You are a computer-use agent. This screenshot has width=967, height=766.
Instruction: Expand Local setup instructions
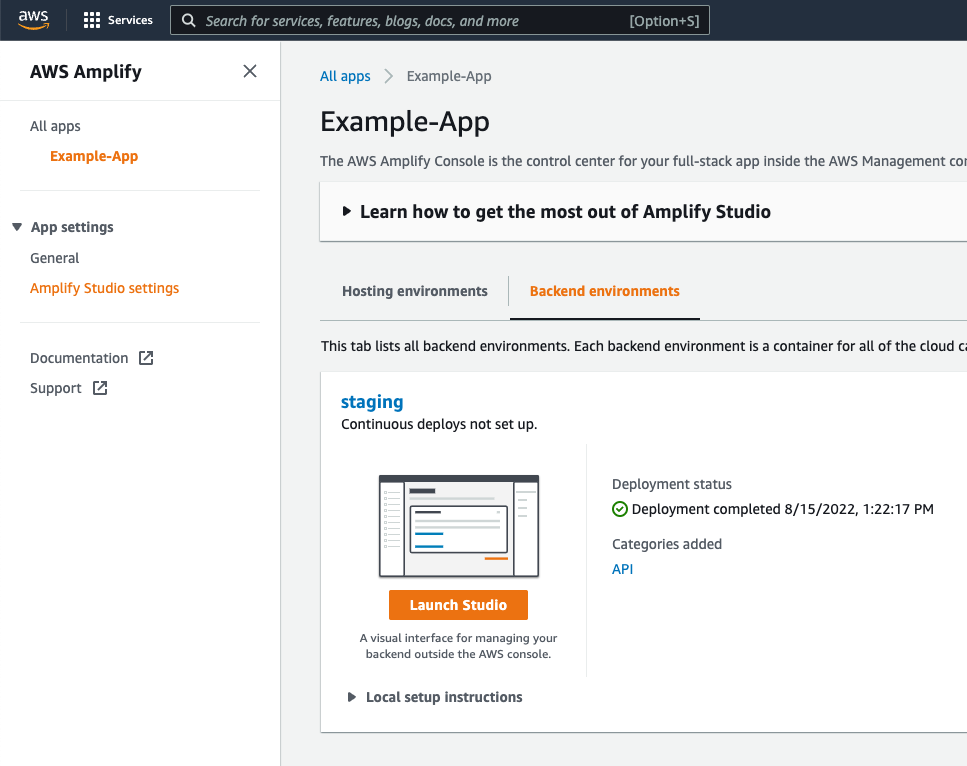[351, 697]
